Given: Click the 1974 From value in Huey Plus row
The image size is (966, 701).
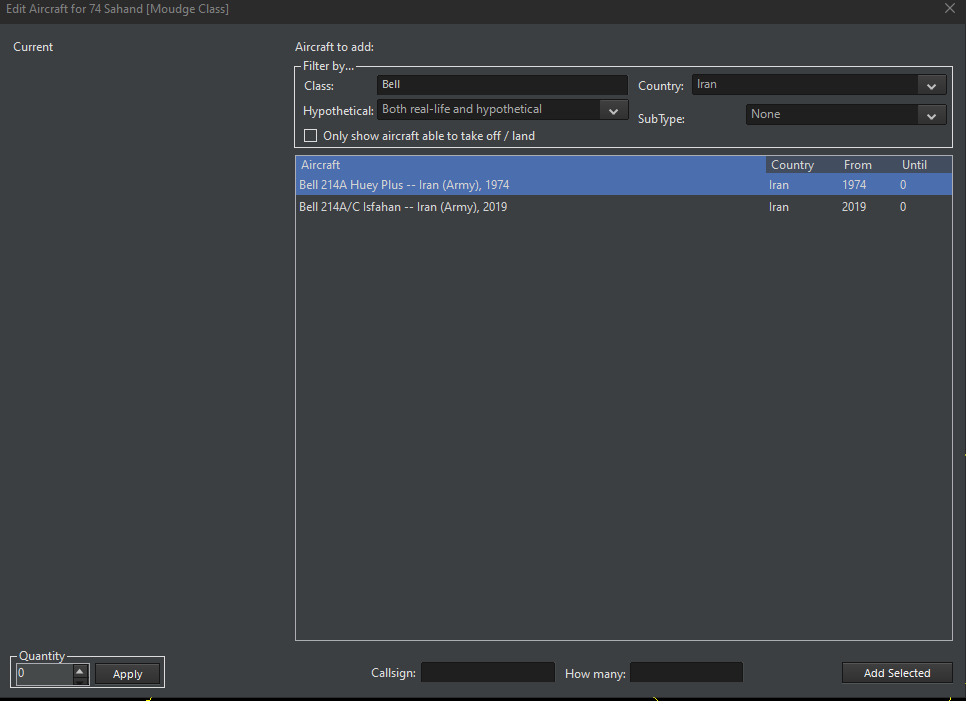Looking at the screenshot, I should pyautogui.click(x=854, y=185).
